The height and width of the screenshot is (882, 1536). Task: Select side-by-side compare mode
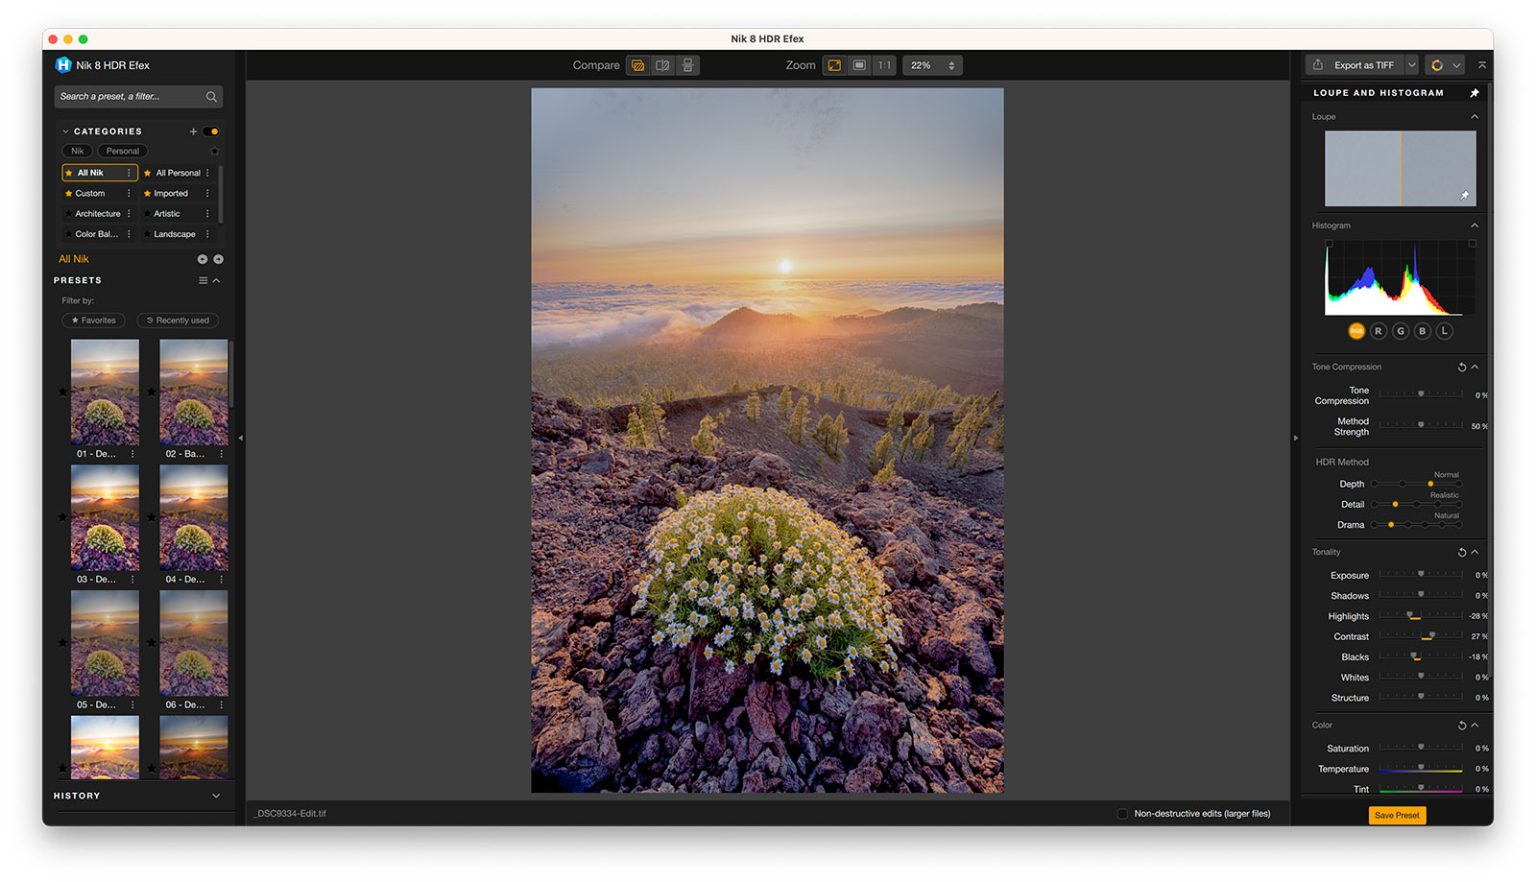click(687, 65)
